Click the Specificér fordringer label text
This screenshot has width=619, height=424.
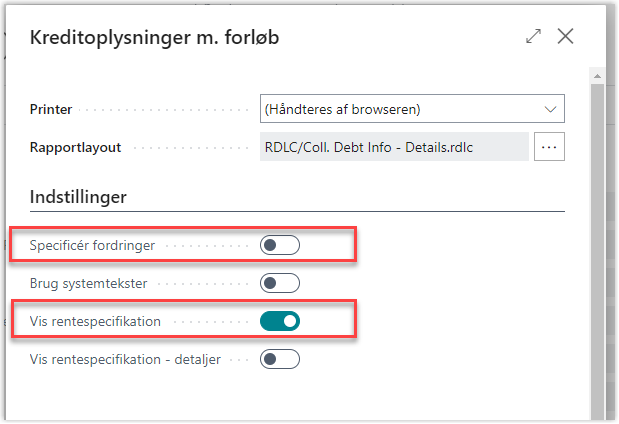(x=92, y=245)
